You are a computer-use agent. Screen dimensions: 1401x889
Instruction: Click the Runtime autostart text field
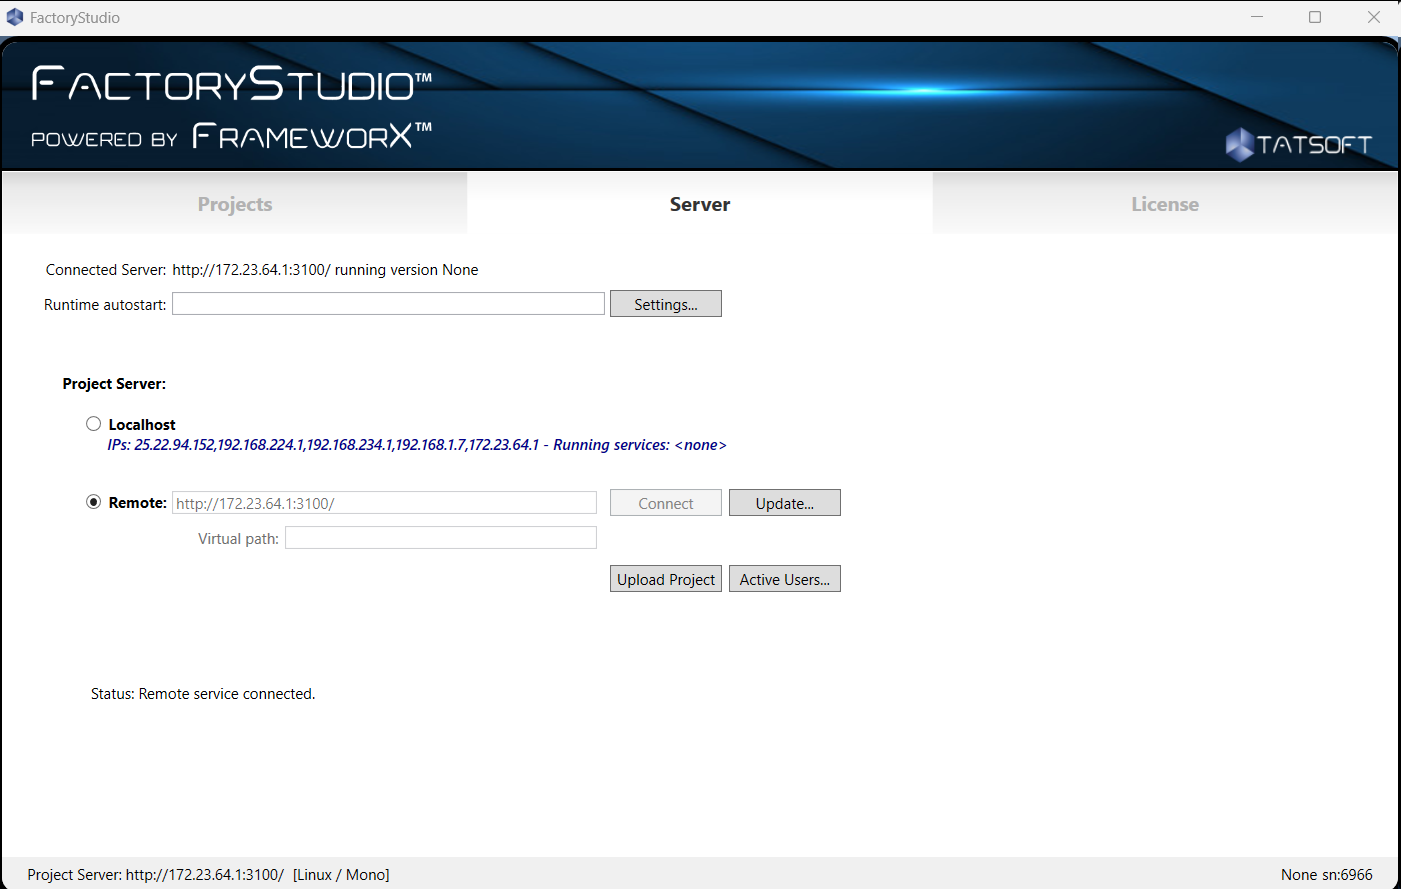tap(388, 304)
